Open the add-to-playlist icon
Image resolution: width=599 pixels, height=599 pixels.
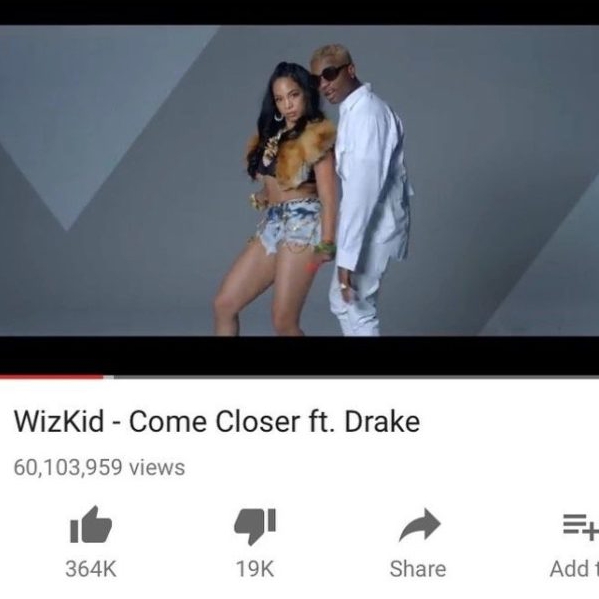pos(581,527)
